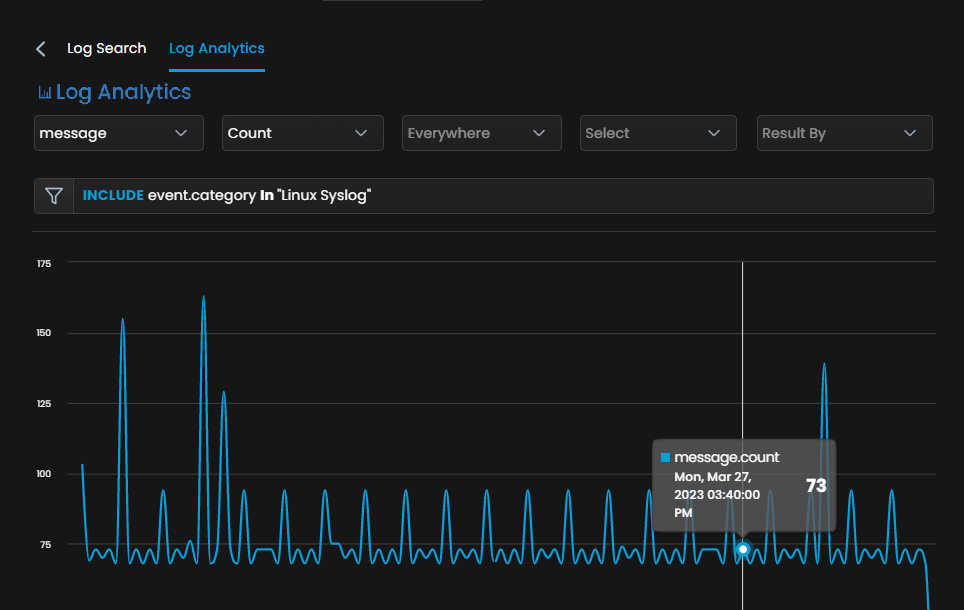Go back using the left chevron arrow
The height and width of the screenshot is (610, 964).
pos(41,49)
